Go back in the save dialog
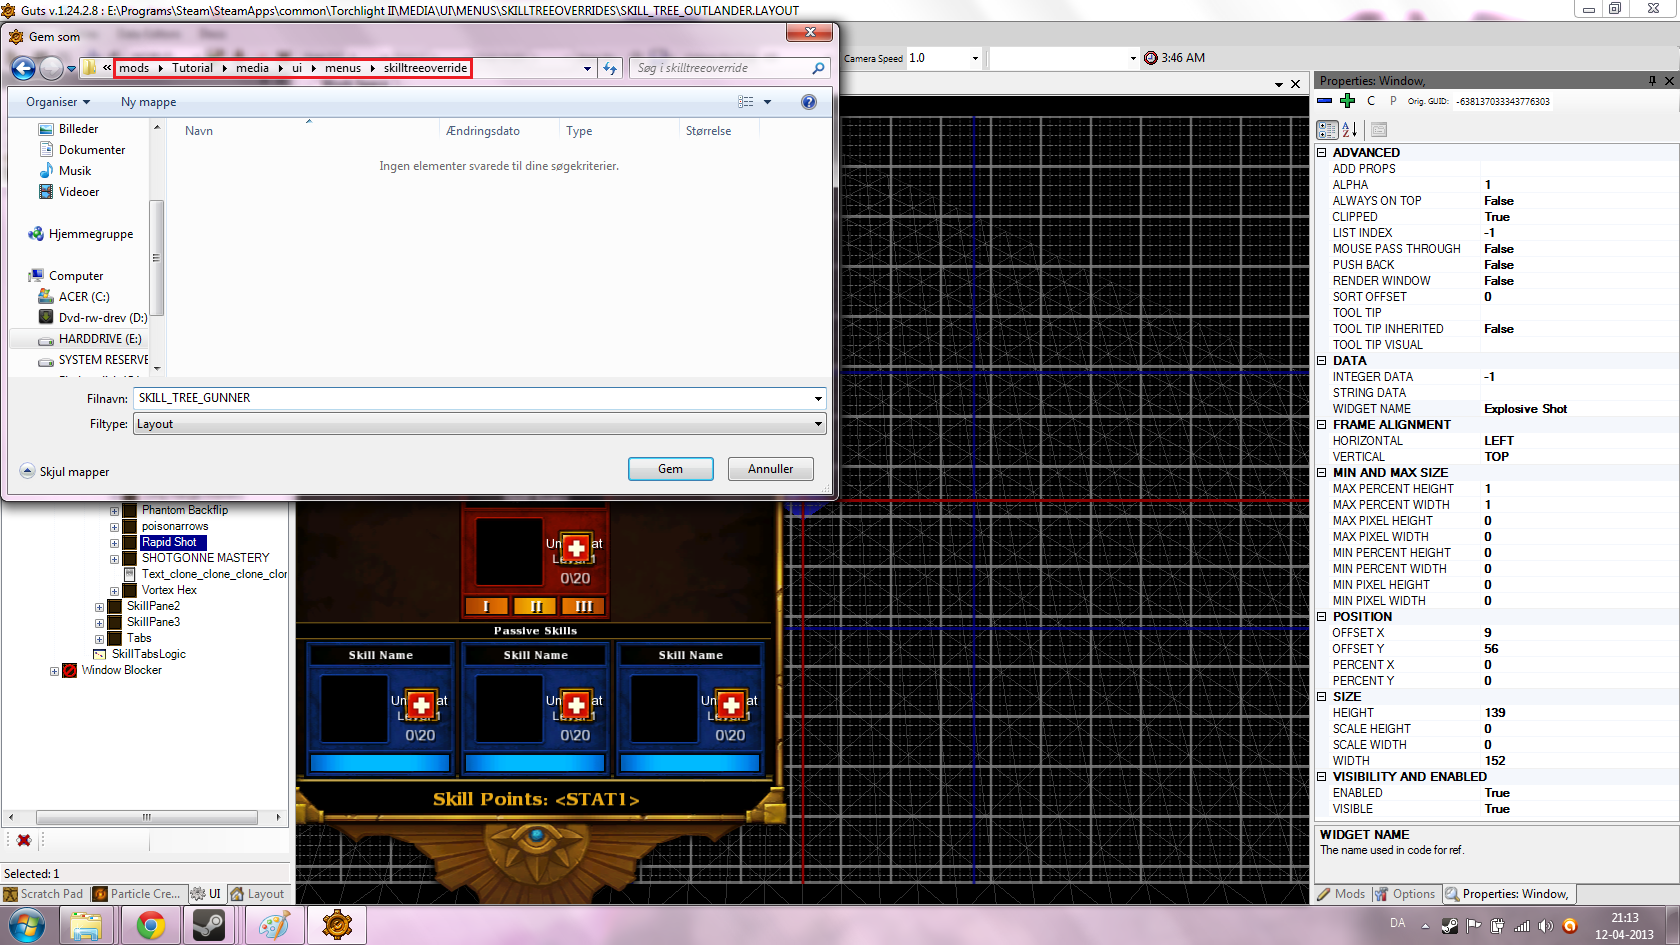 point(23,68)
